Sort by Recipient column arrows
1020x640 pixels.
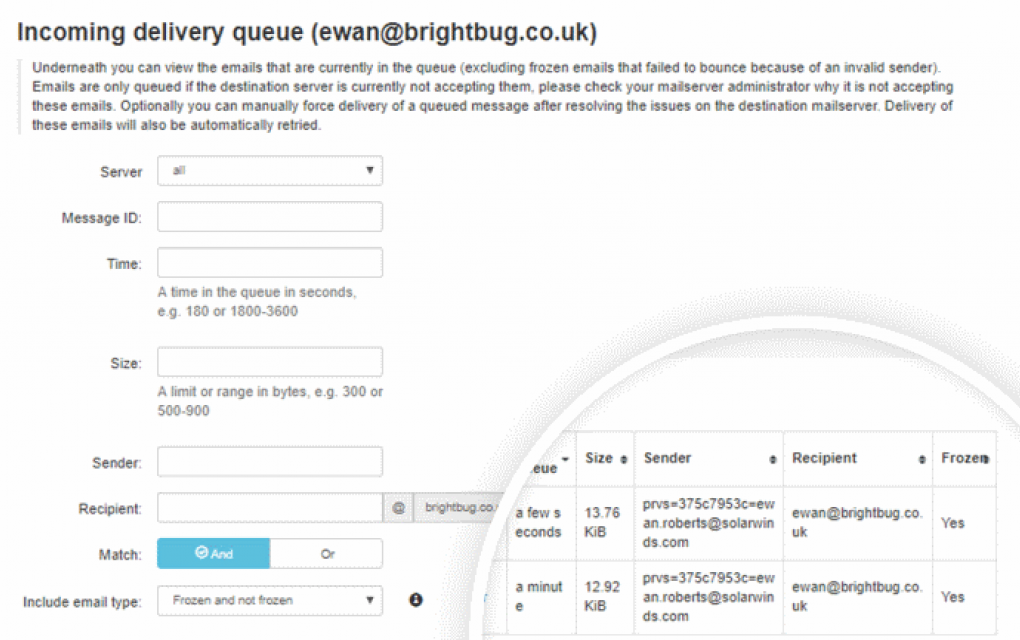(x=921, y=459)
